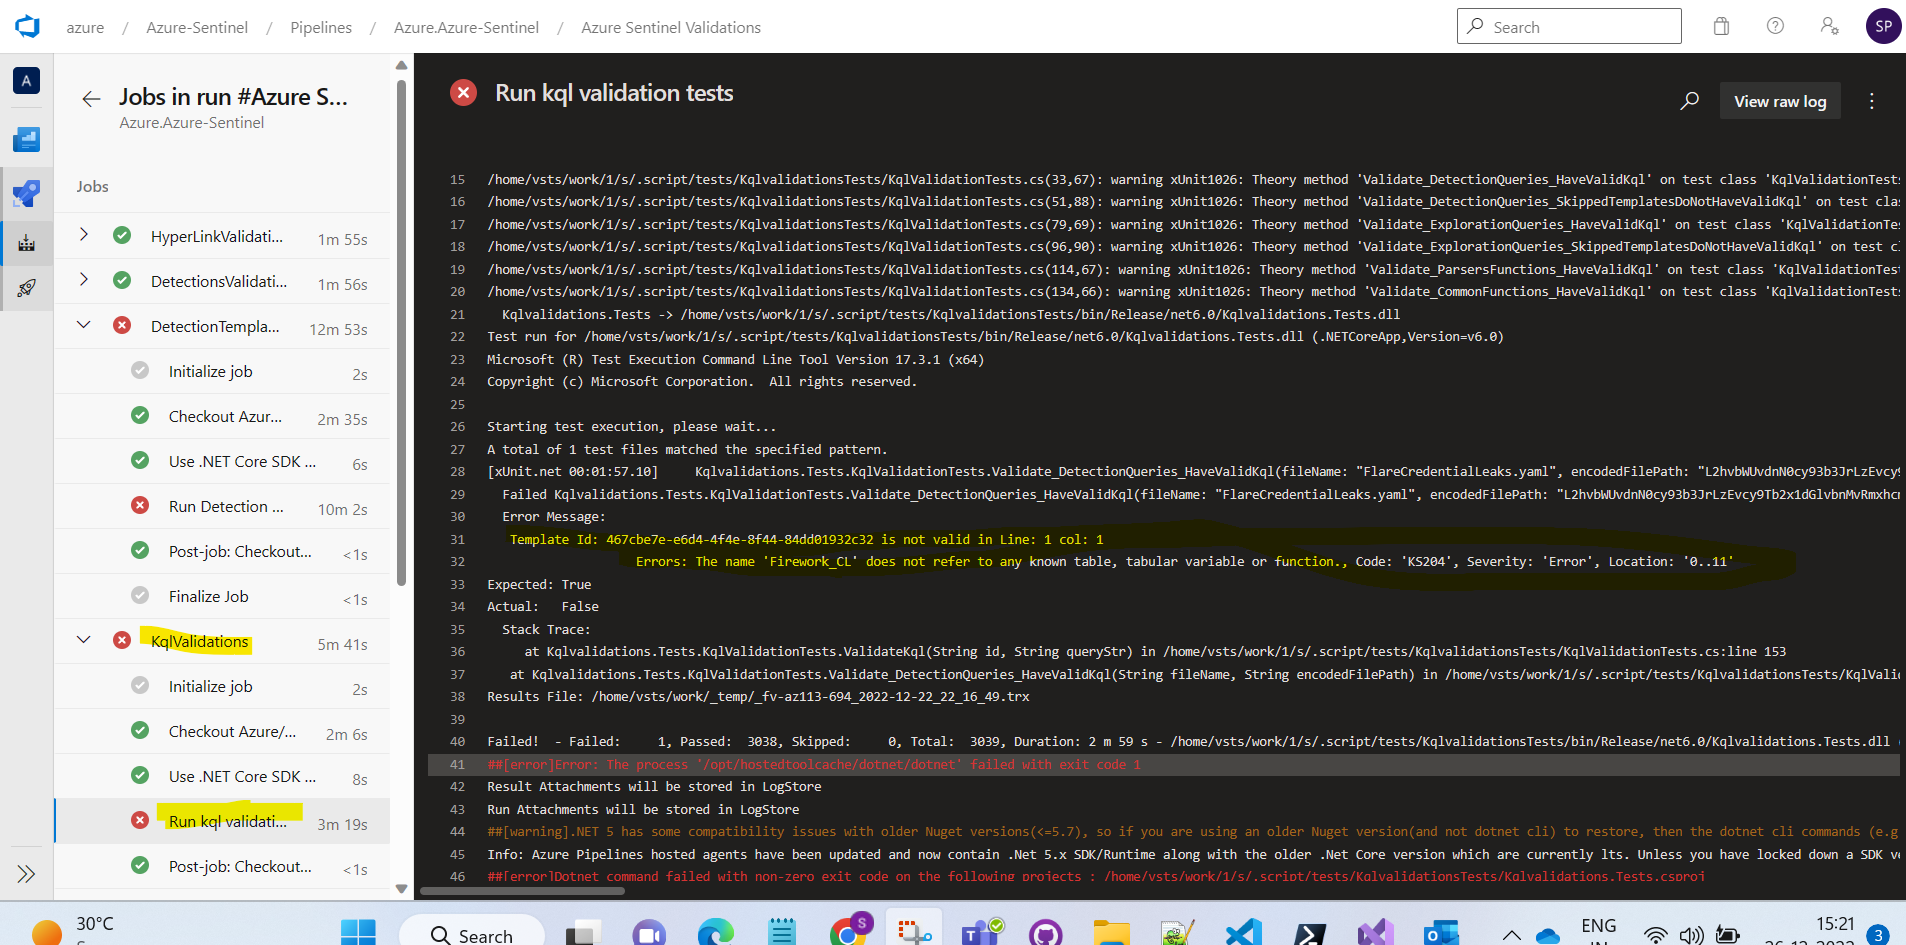Open Microsoft Teams from the taskbar
Image resolution: width=1906 pixels, height=945 pixels.
pos(980,934)
